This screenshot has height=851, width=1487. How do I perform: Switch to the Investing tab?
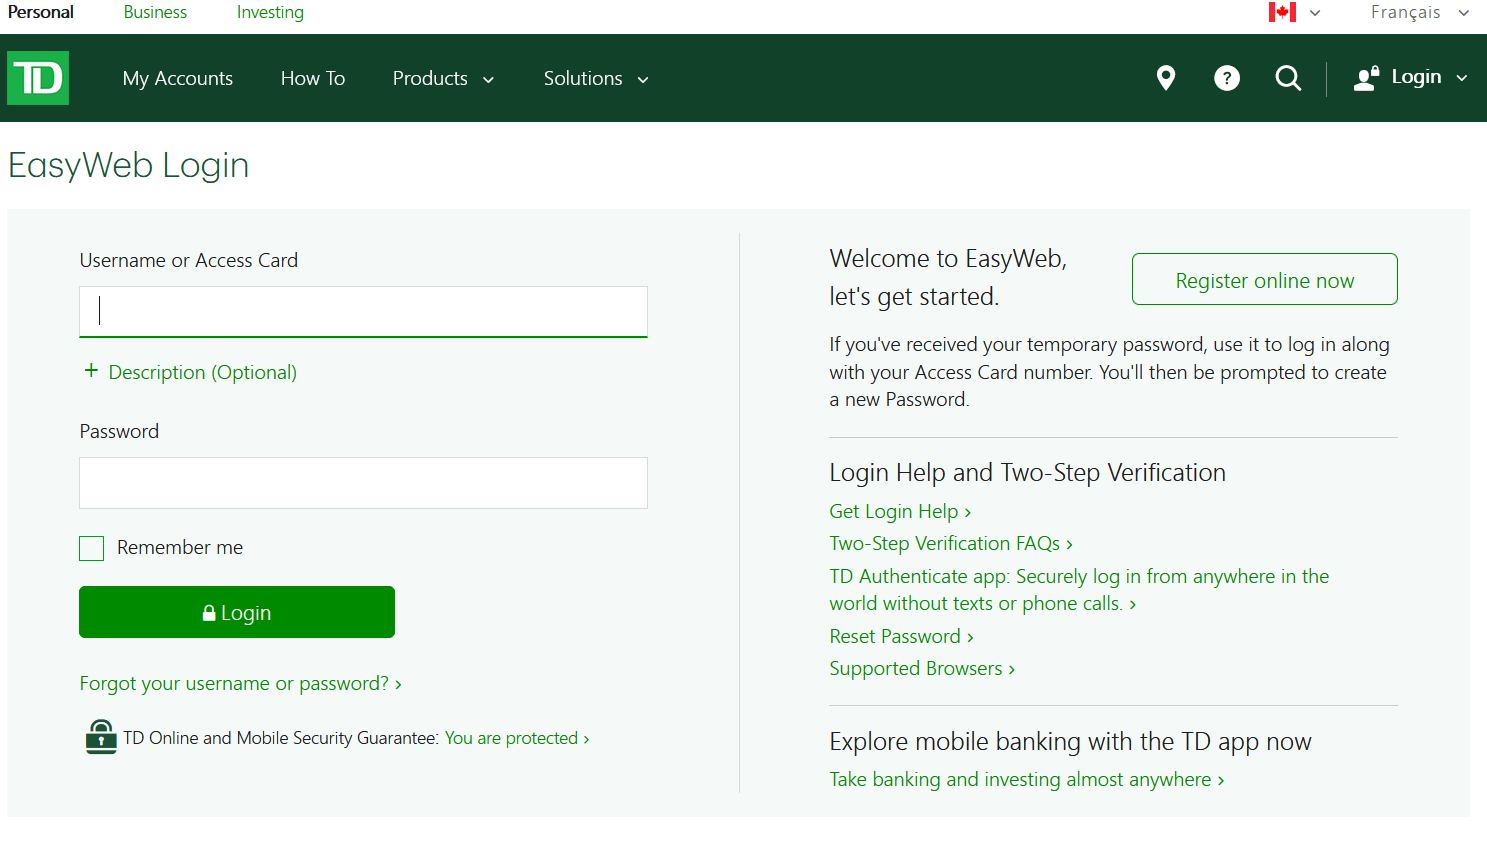[x=270, y=12]
